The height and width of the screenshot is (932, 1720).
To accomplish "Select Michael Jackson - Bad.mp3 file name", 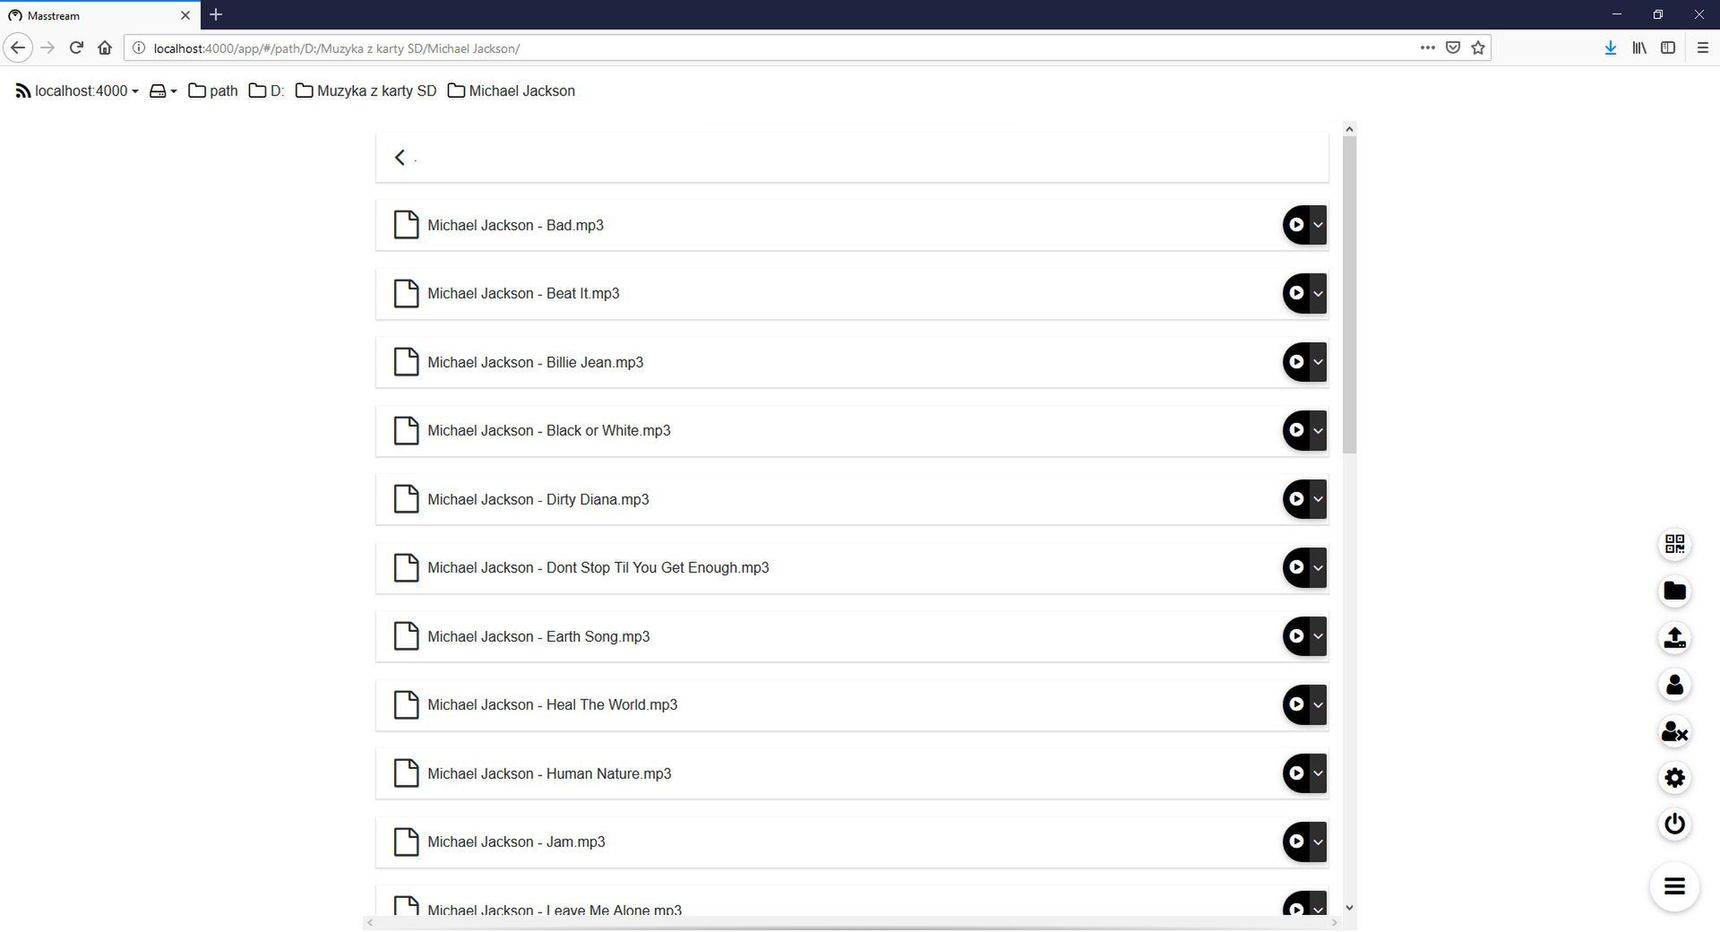I will point(516,225).
